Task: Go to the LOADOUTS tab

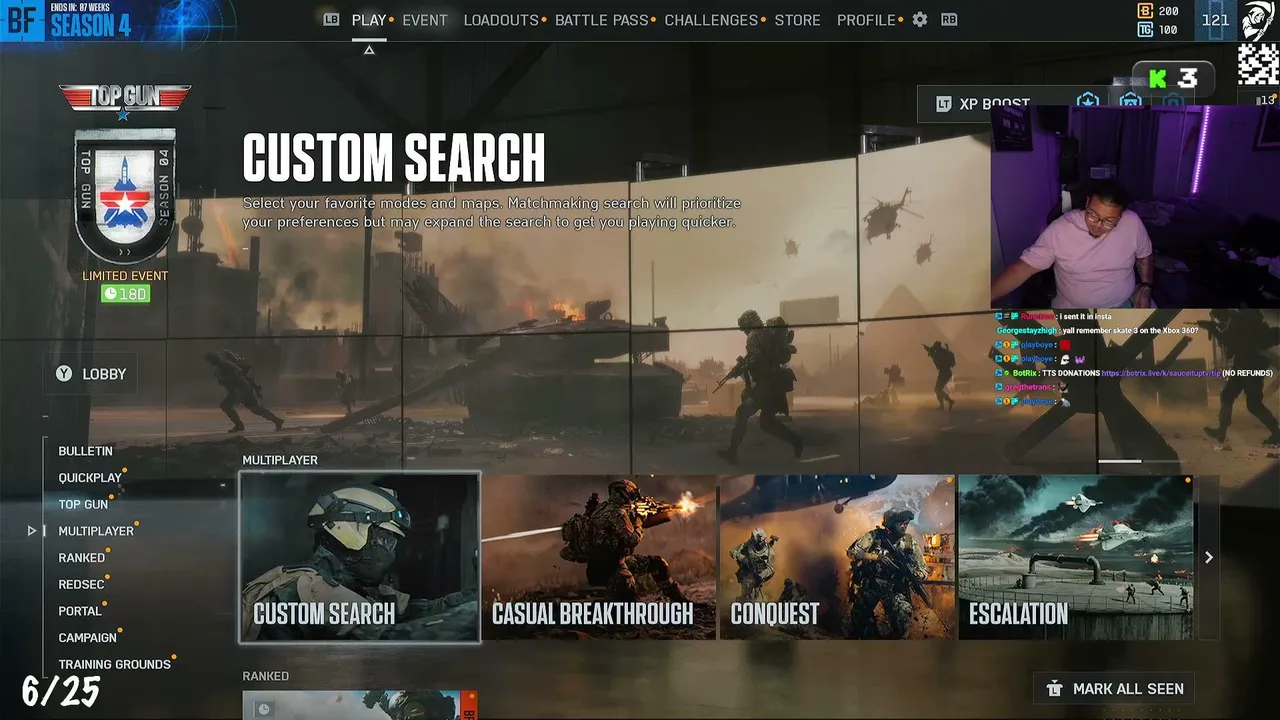Action: 501,20
